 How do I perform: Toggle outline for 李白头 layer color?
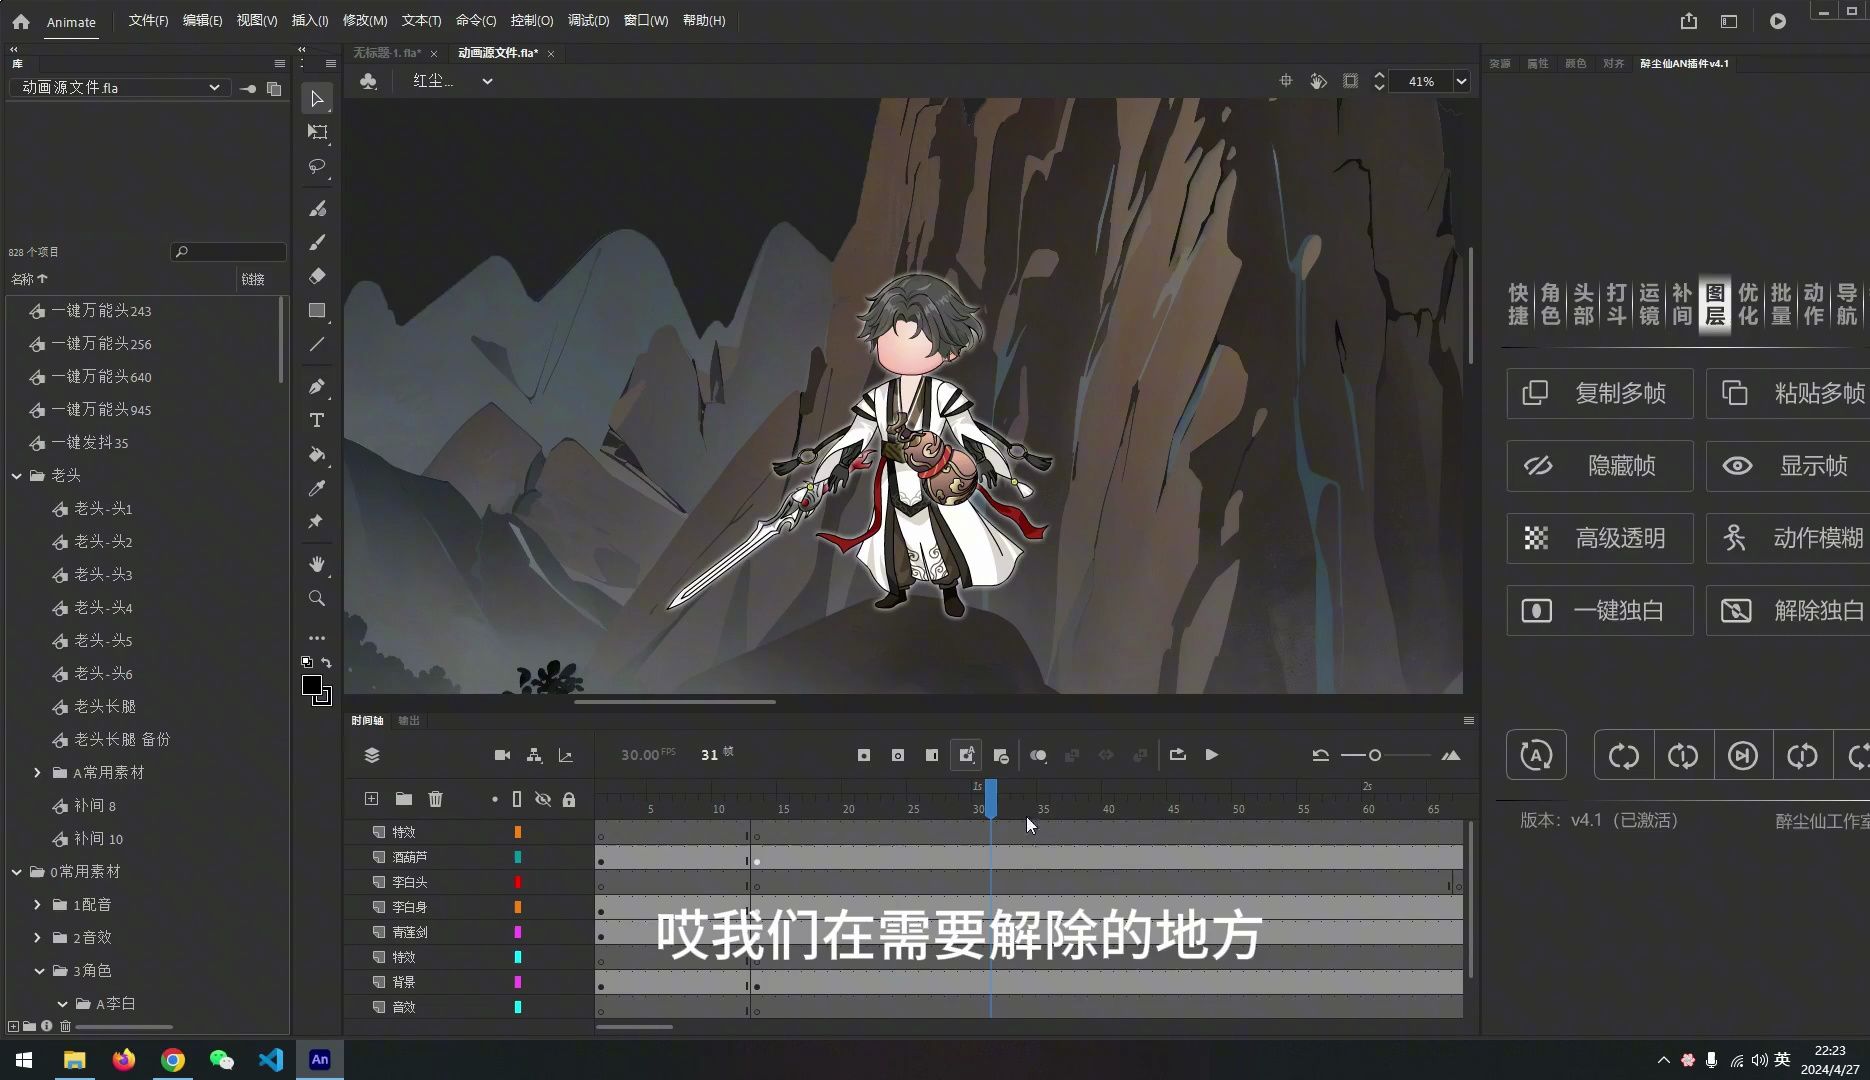click(x=518, y=882)
